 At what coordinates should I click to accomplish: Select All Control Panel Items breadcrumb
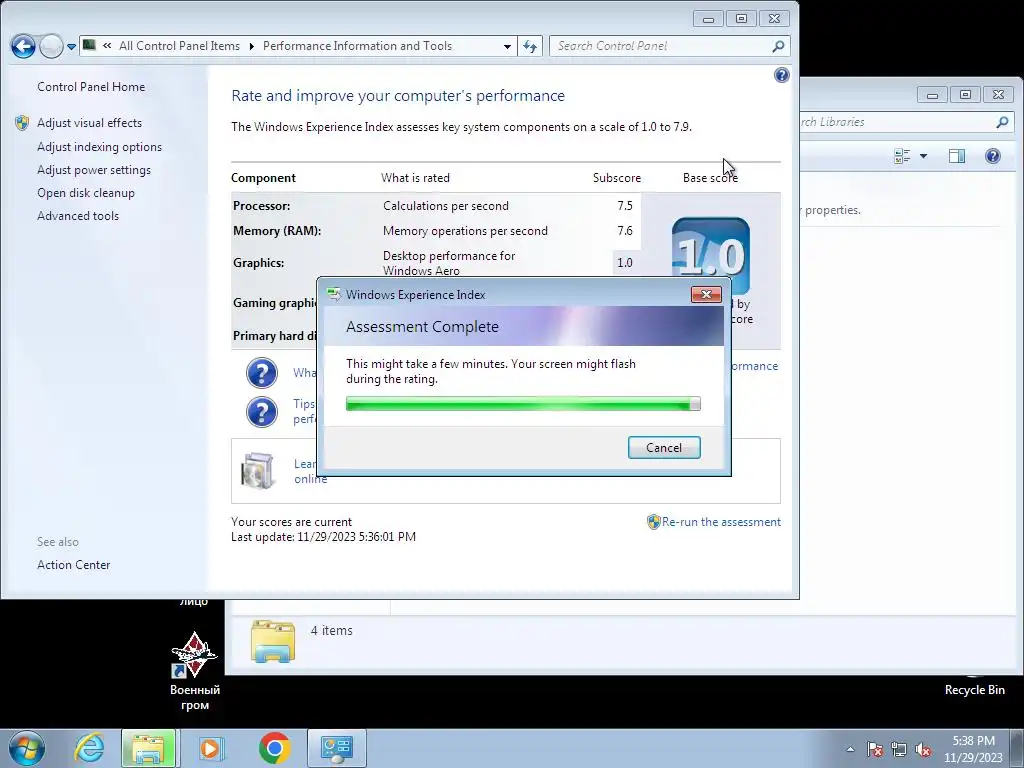pyautogui.click(x=179, y=46)
